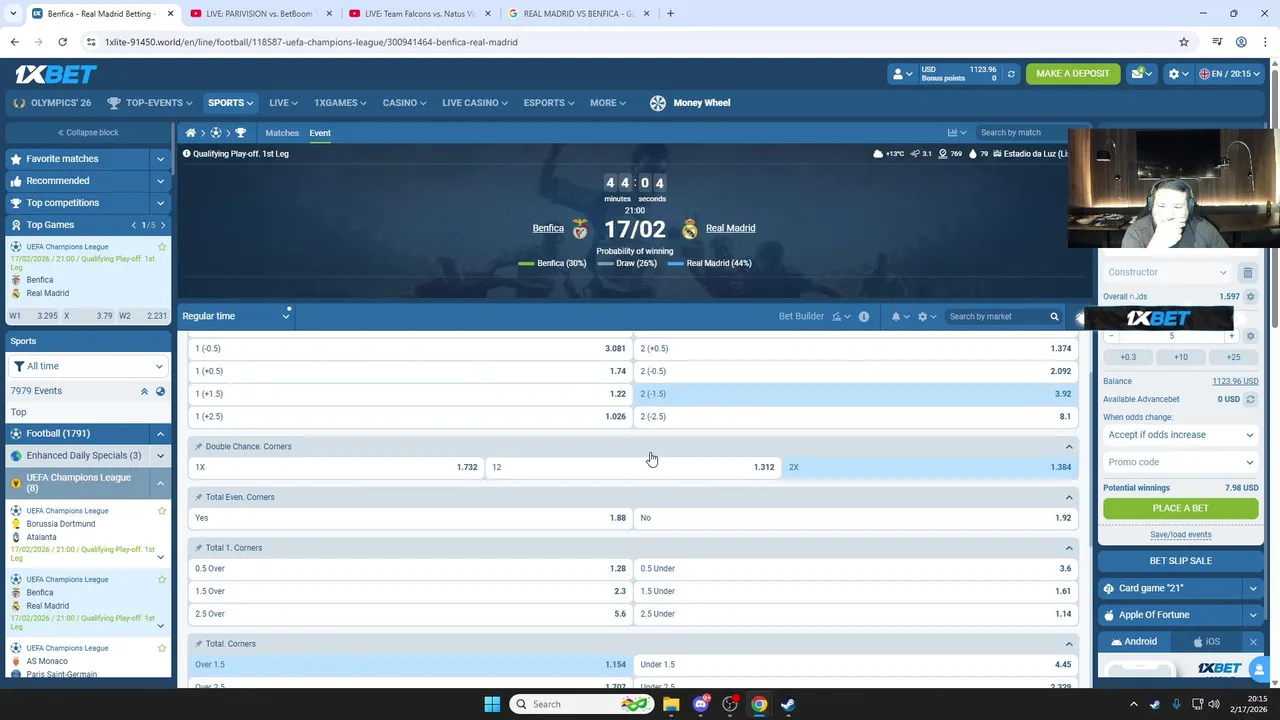Star the Borussia Dortmund match as favorite
Screen dimensions: 1280x720
162,511
